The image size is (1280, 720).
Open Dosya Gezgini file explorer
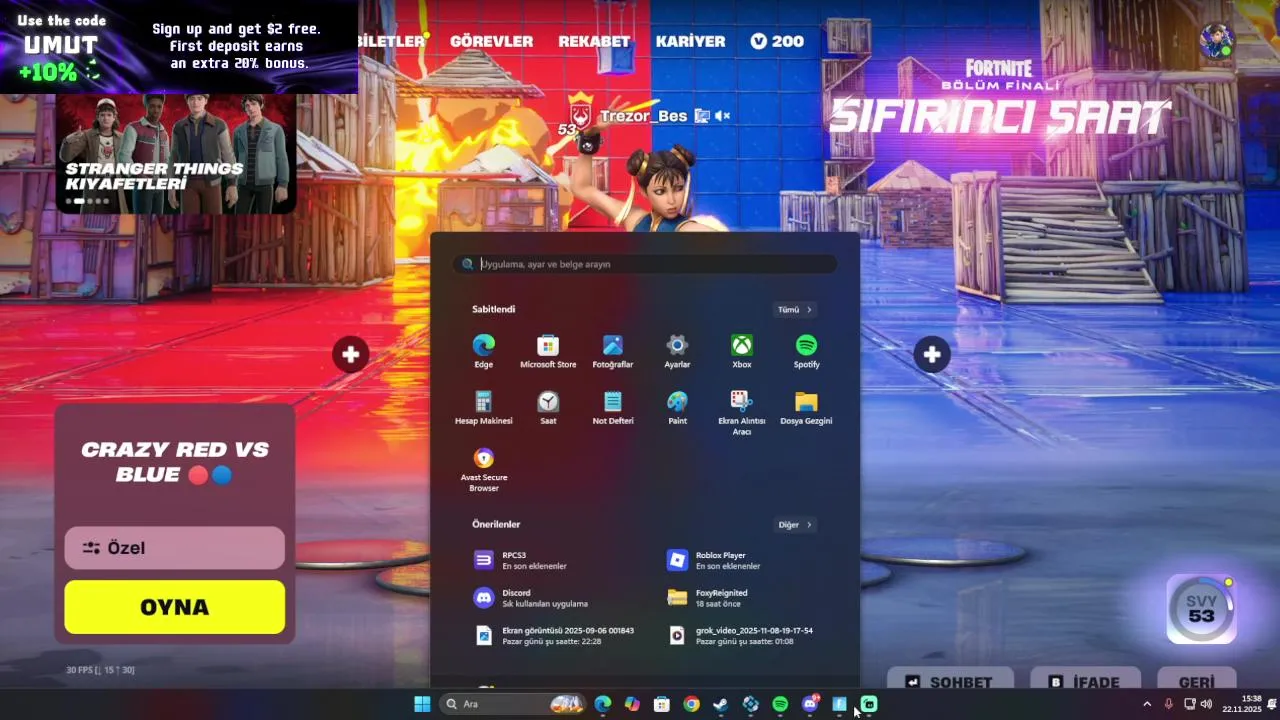pos(806,407)
